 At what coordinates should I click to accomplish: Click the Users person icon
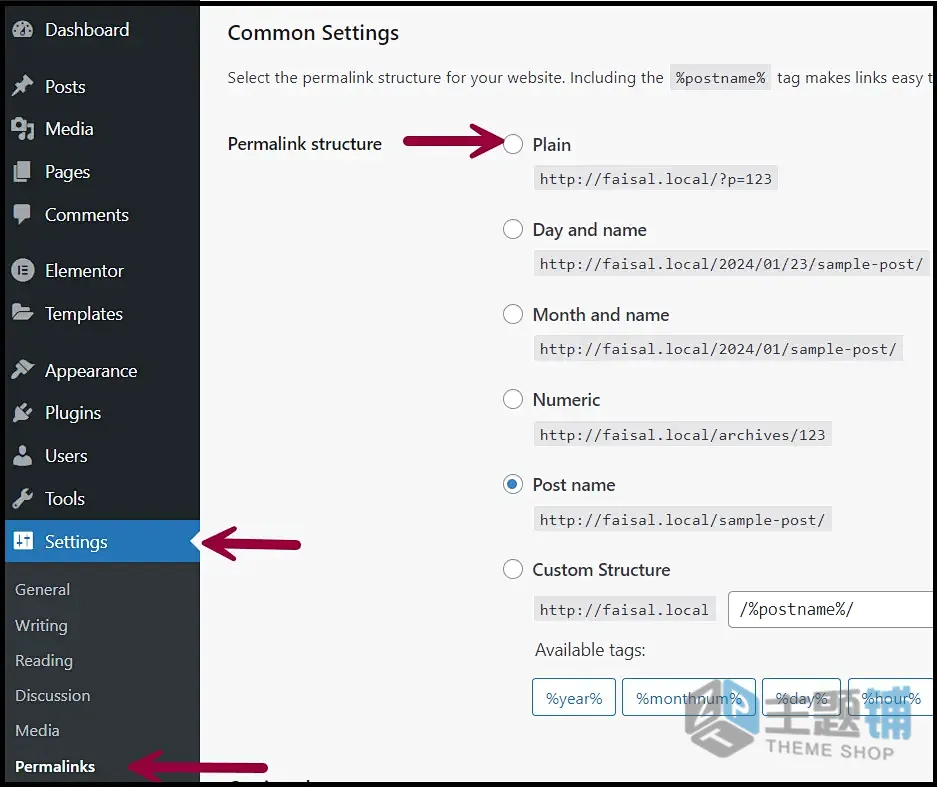click(x=23, y=455)
